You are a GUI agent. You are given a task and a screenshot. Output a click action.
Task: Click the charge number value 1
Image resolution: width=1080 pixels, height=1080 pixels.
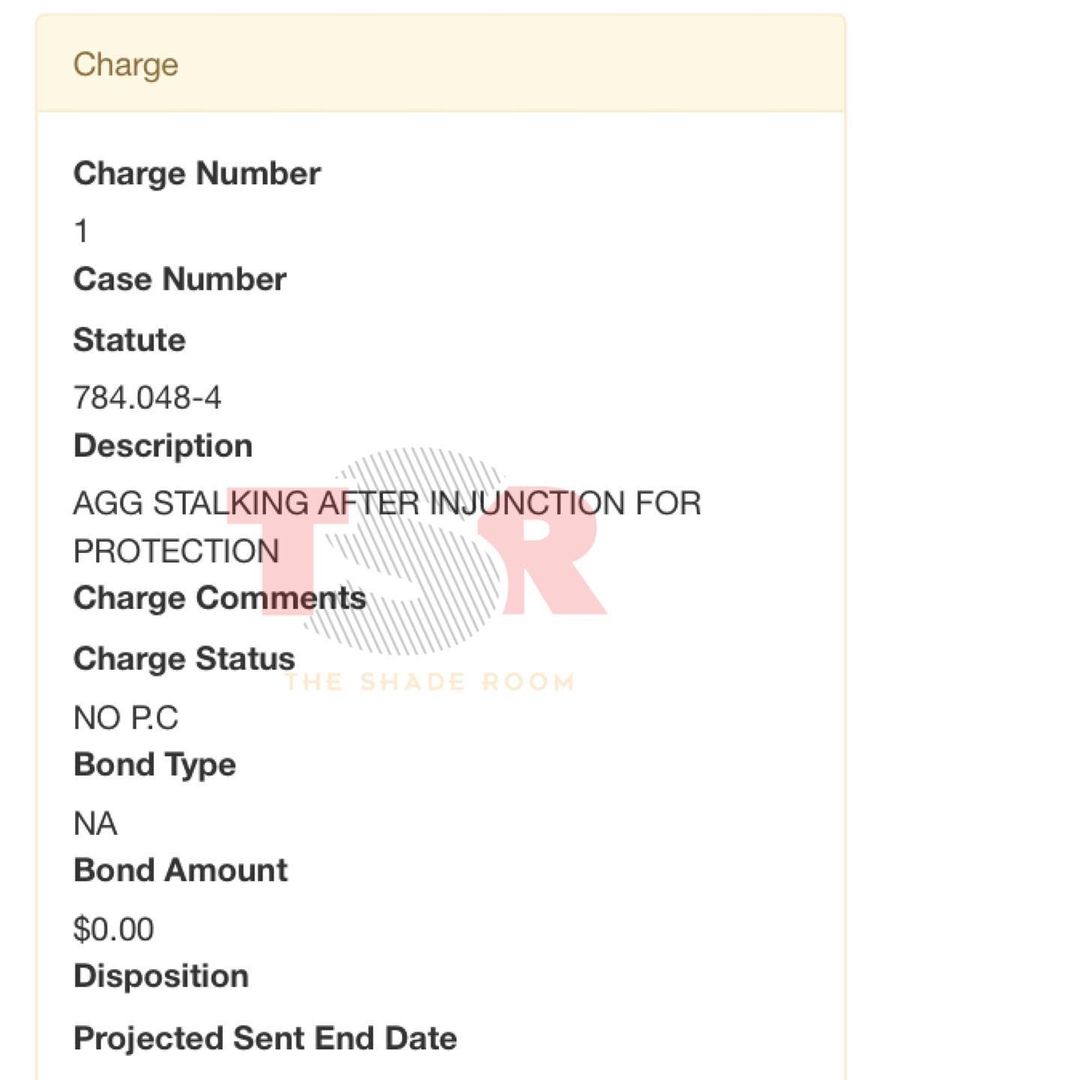point(81,232)
